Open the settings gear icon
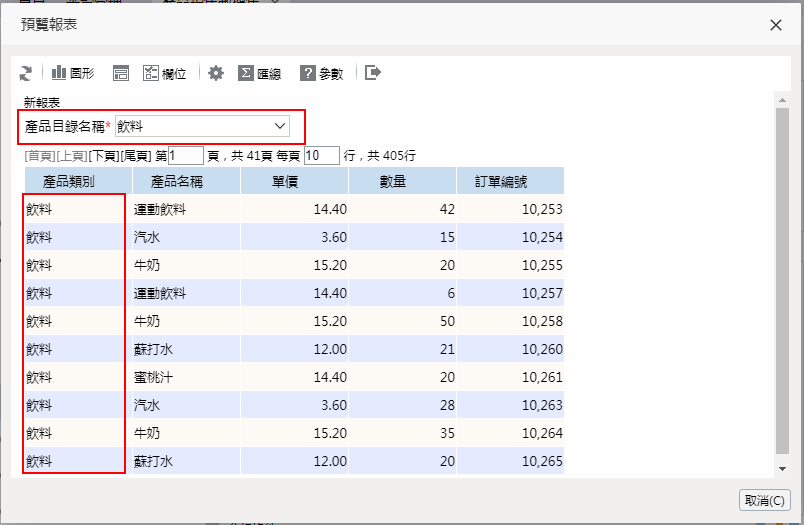The image size is (804, 525). 216,73
